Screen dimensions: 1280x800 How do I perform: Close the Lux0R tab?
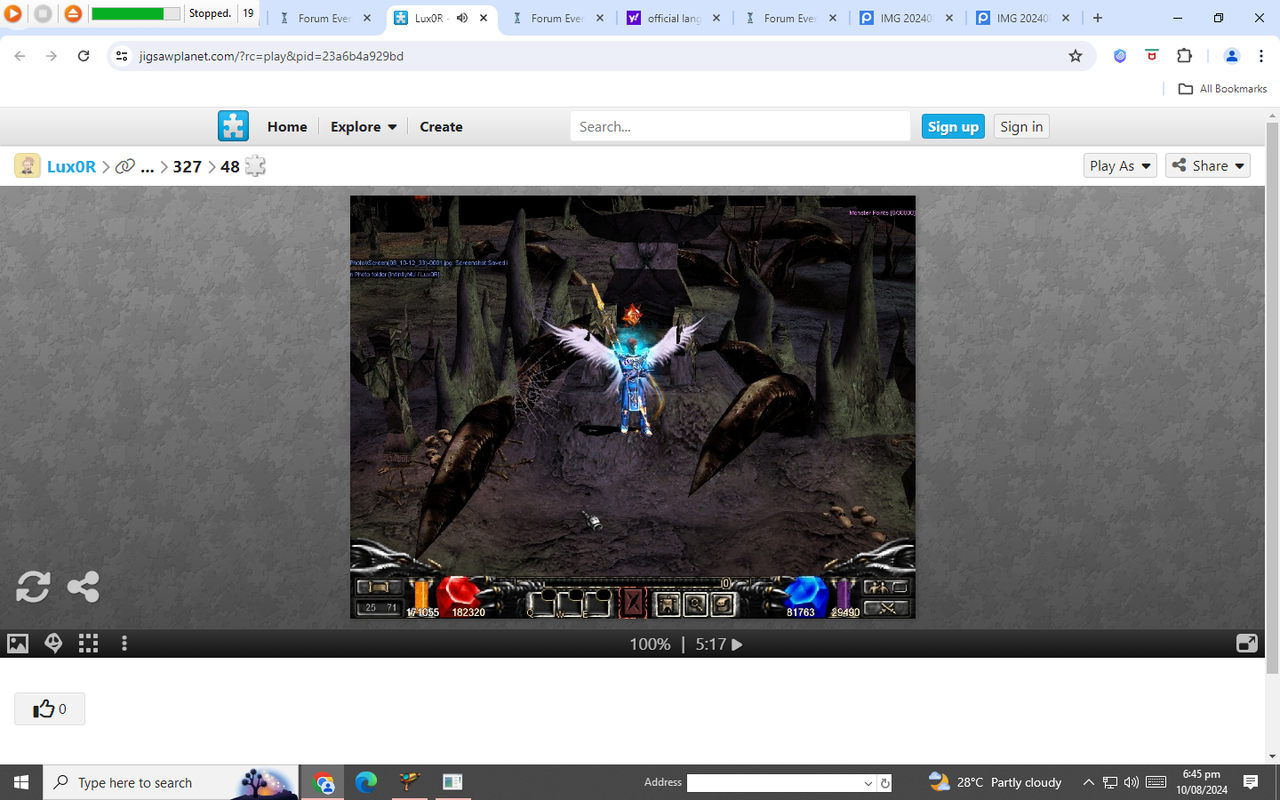(x=484, y=18)
